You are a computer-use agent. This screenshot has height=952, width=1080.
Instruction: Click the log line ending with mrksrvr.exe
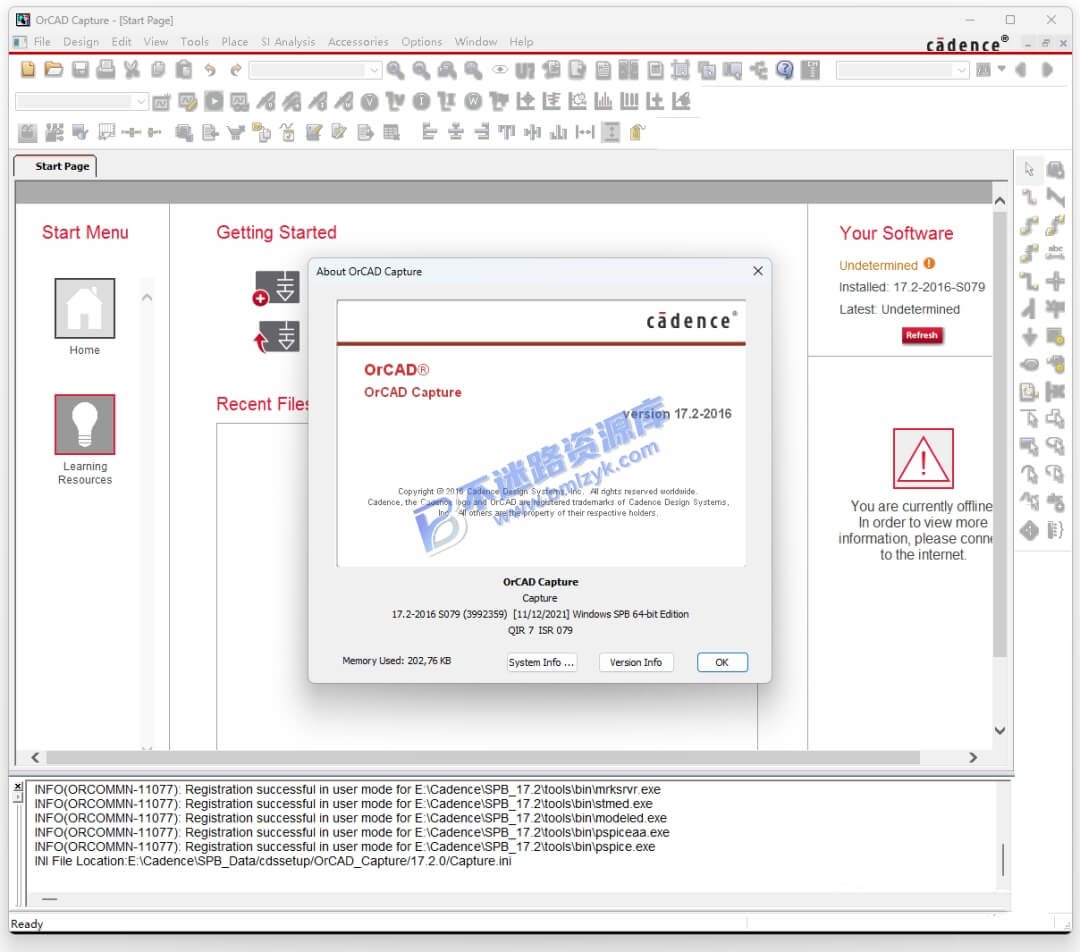(347, 789)
